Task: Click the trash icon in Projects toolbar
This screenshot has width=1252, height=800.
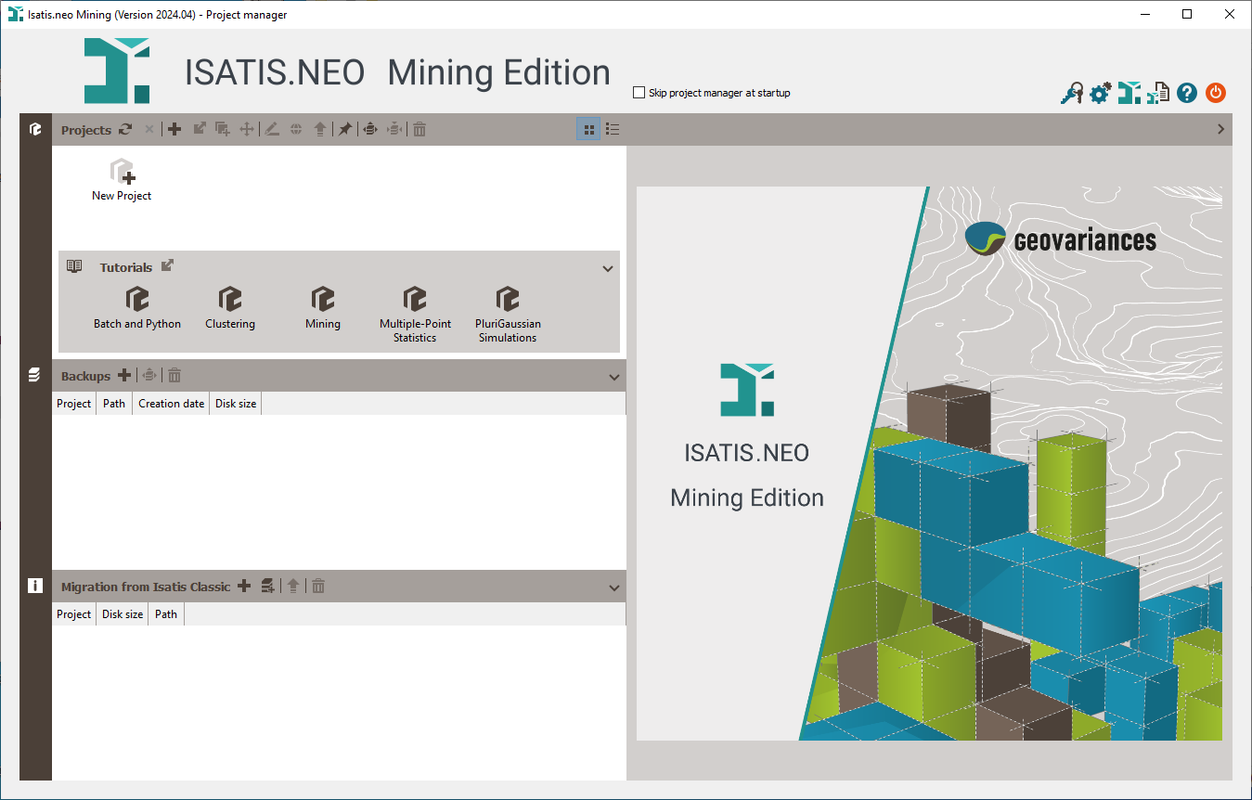Action: (x=420, y=129)
